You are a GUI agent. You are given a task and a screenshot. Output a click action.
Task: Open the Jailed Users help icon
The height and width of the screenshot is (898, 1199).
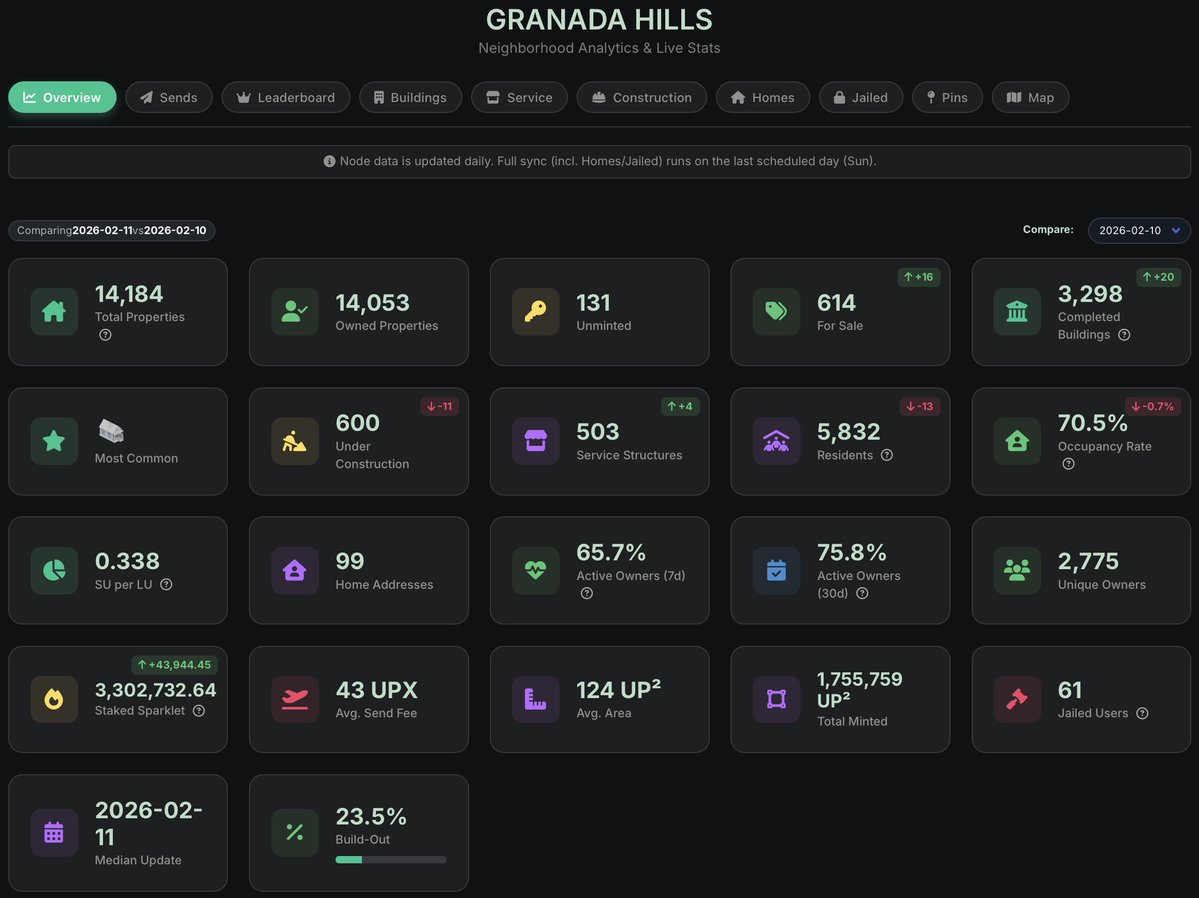click(1142, 713)
